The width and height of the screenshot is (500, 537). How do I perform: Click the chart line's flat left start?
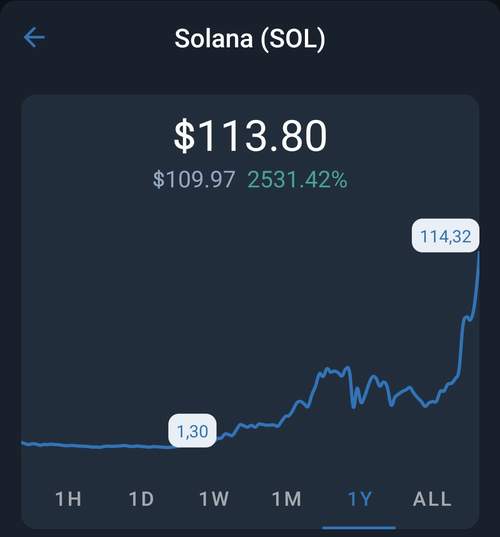click(24, 443)
